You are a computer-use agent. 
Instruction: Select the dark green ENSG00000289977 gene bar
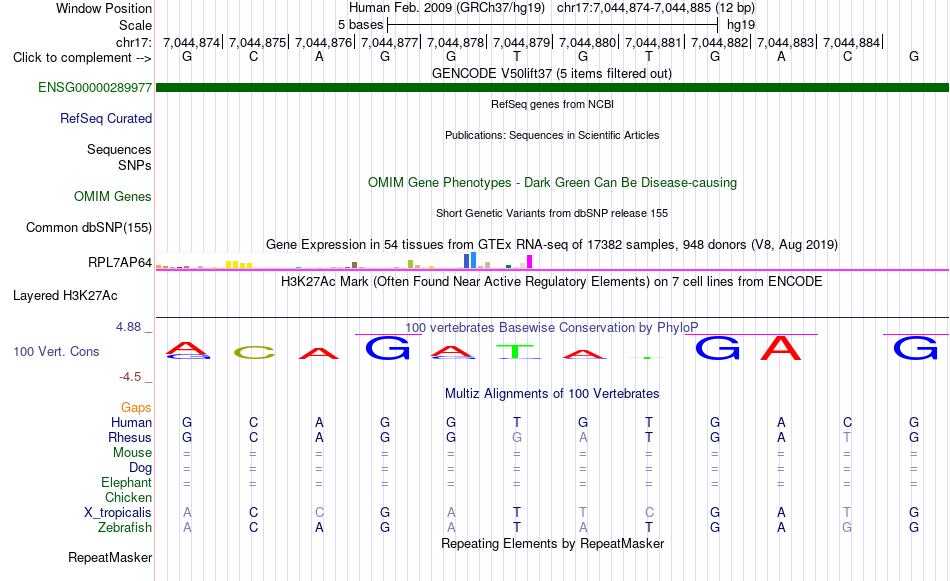pos(552,87)
